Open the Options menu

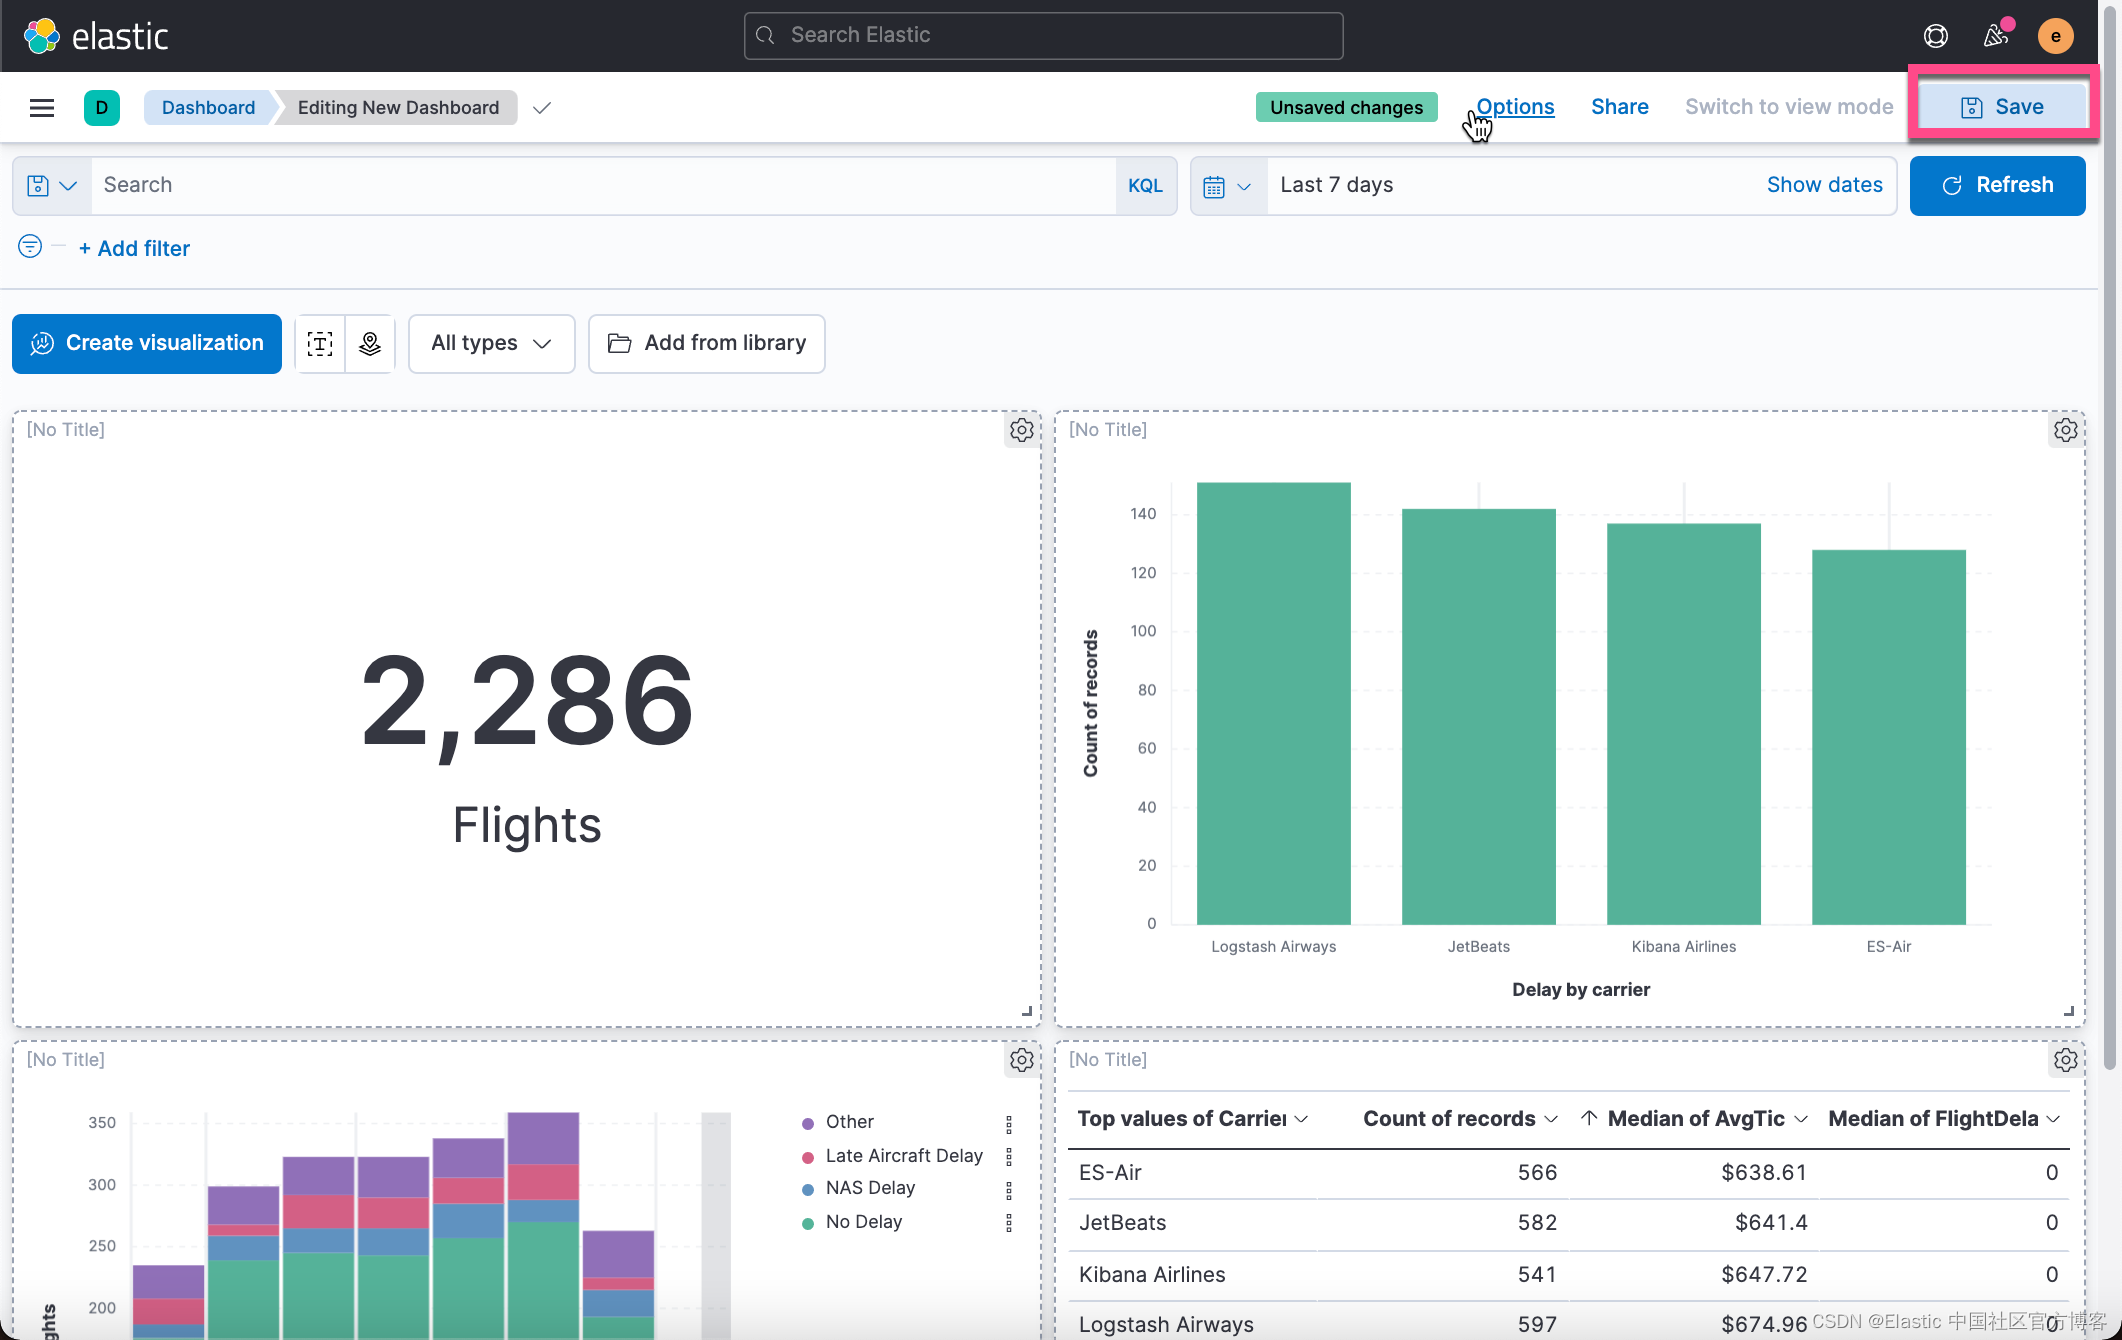(x=1515, y=107)
